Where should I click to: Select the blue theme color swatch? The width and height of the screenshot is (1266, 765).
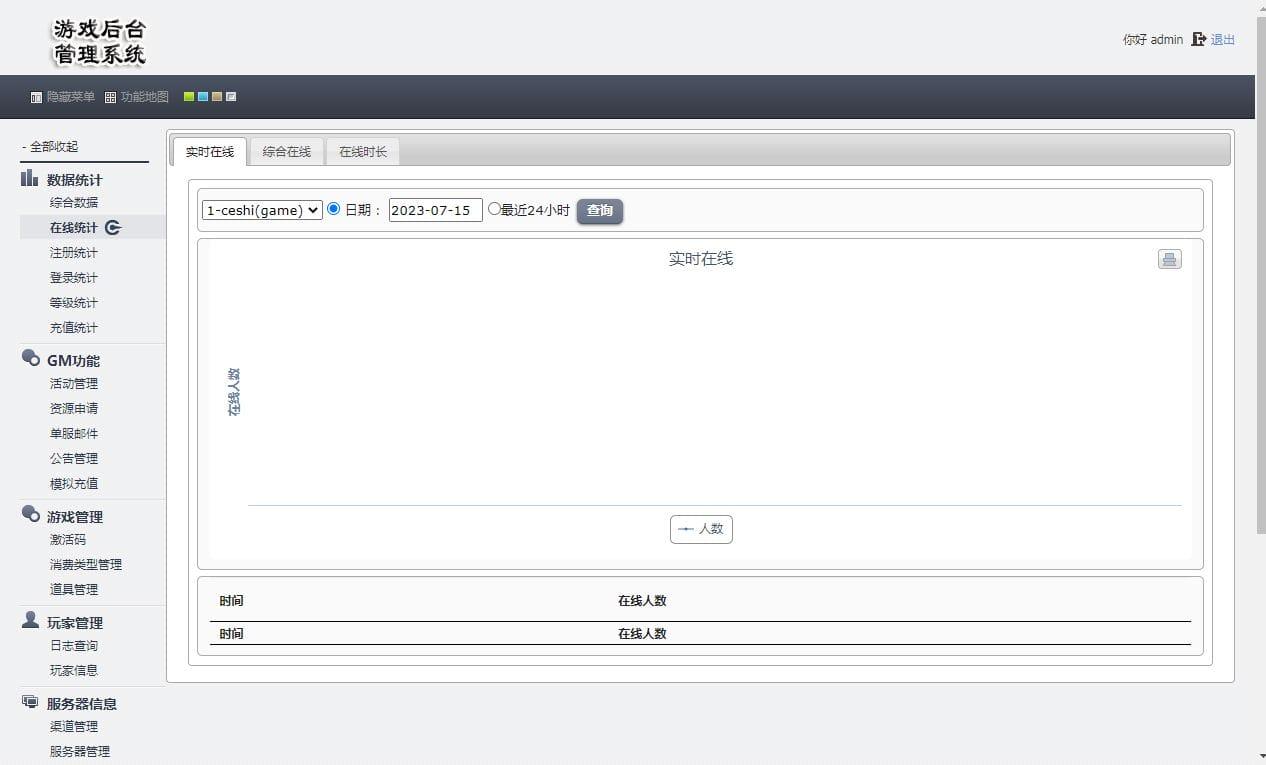tap(203, 97)
